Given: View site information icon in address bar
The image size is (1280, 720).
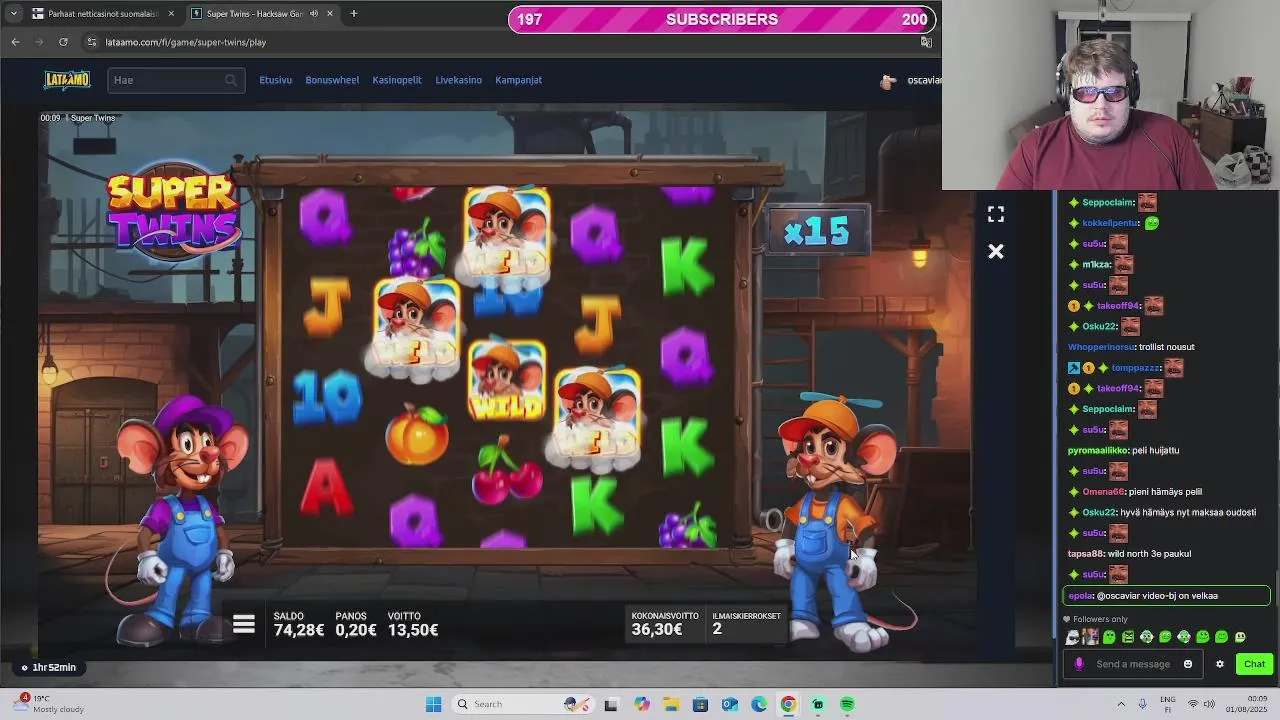Looking at the screenshot, I should point(92,42).
